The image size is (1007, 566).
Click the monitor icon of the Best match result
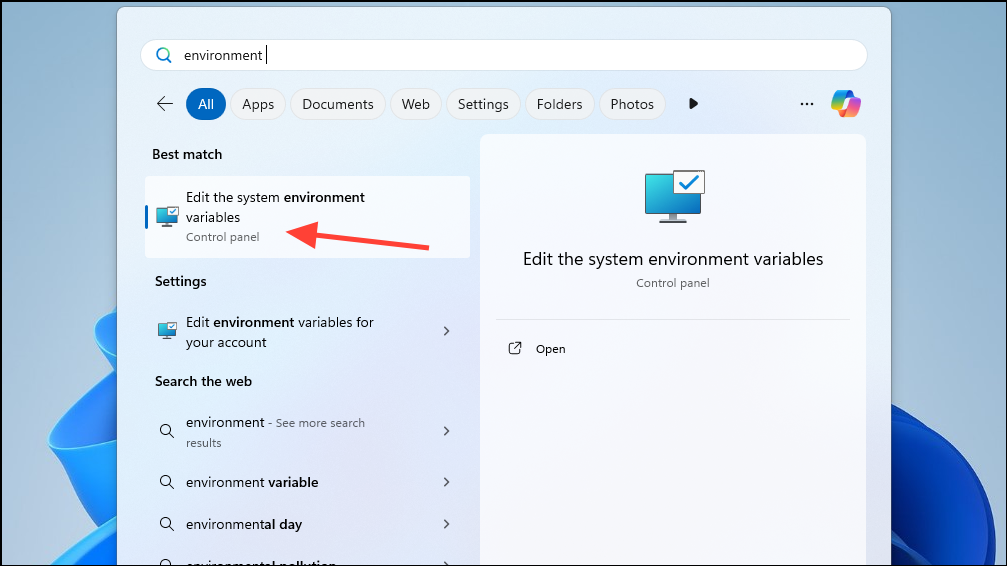click(x=167, y=217)
